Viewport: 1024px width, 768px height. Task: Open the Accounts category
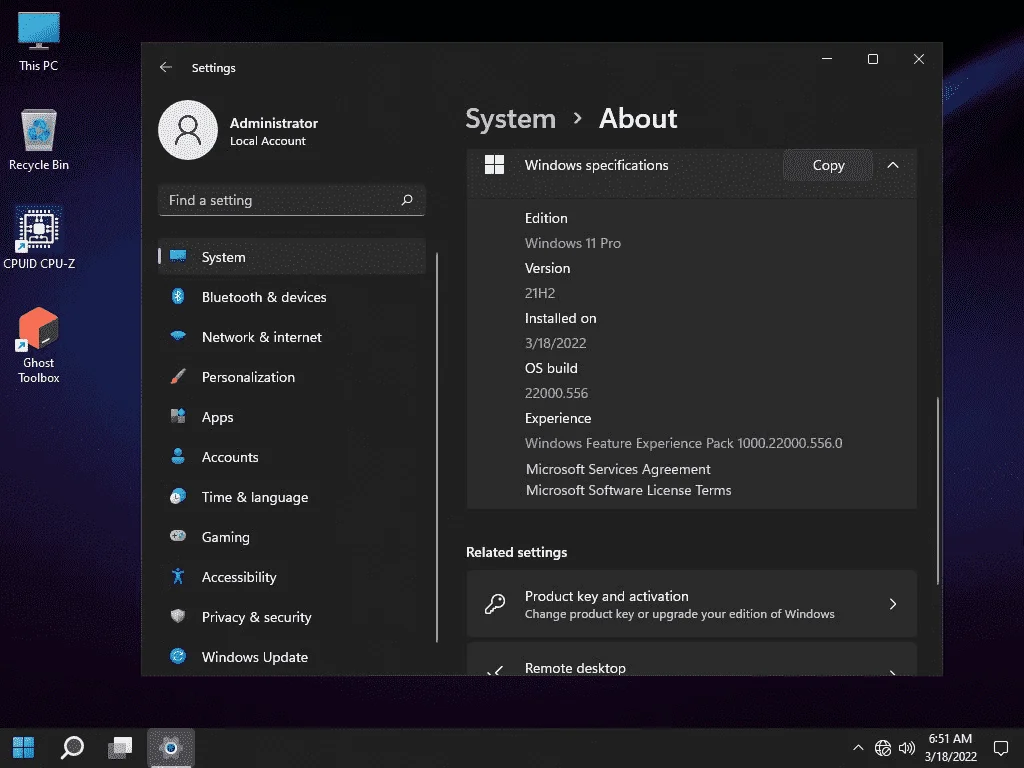(292, 456)
